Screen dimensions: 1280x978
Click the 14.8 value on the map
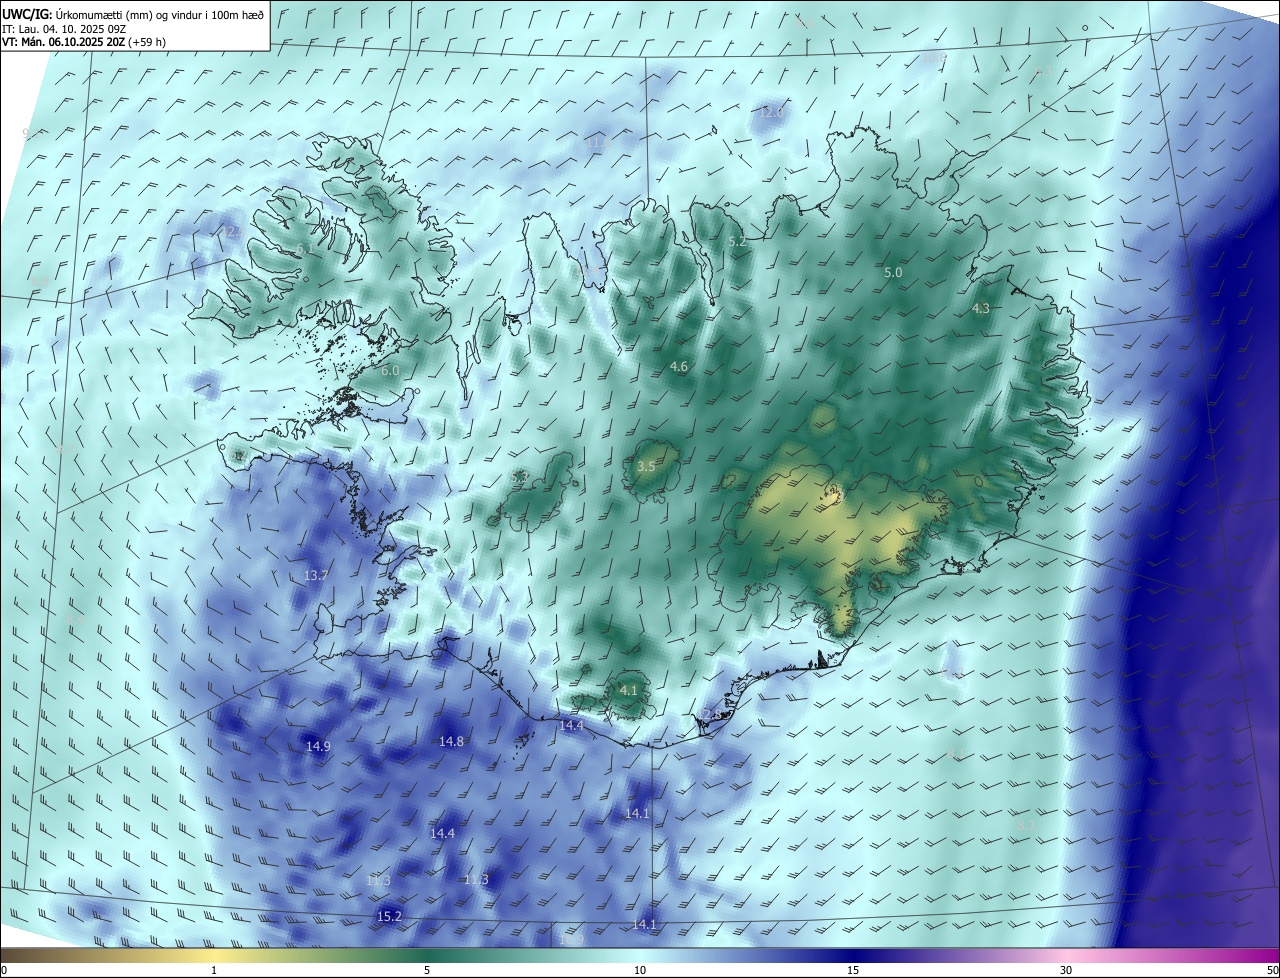(452, 741)
